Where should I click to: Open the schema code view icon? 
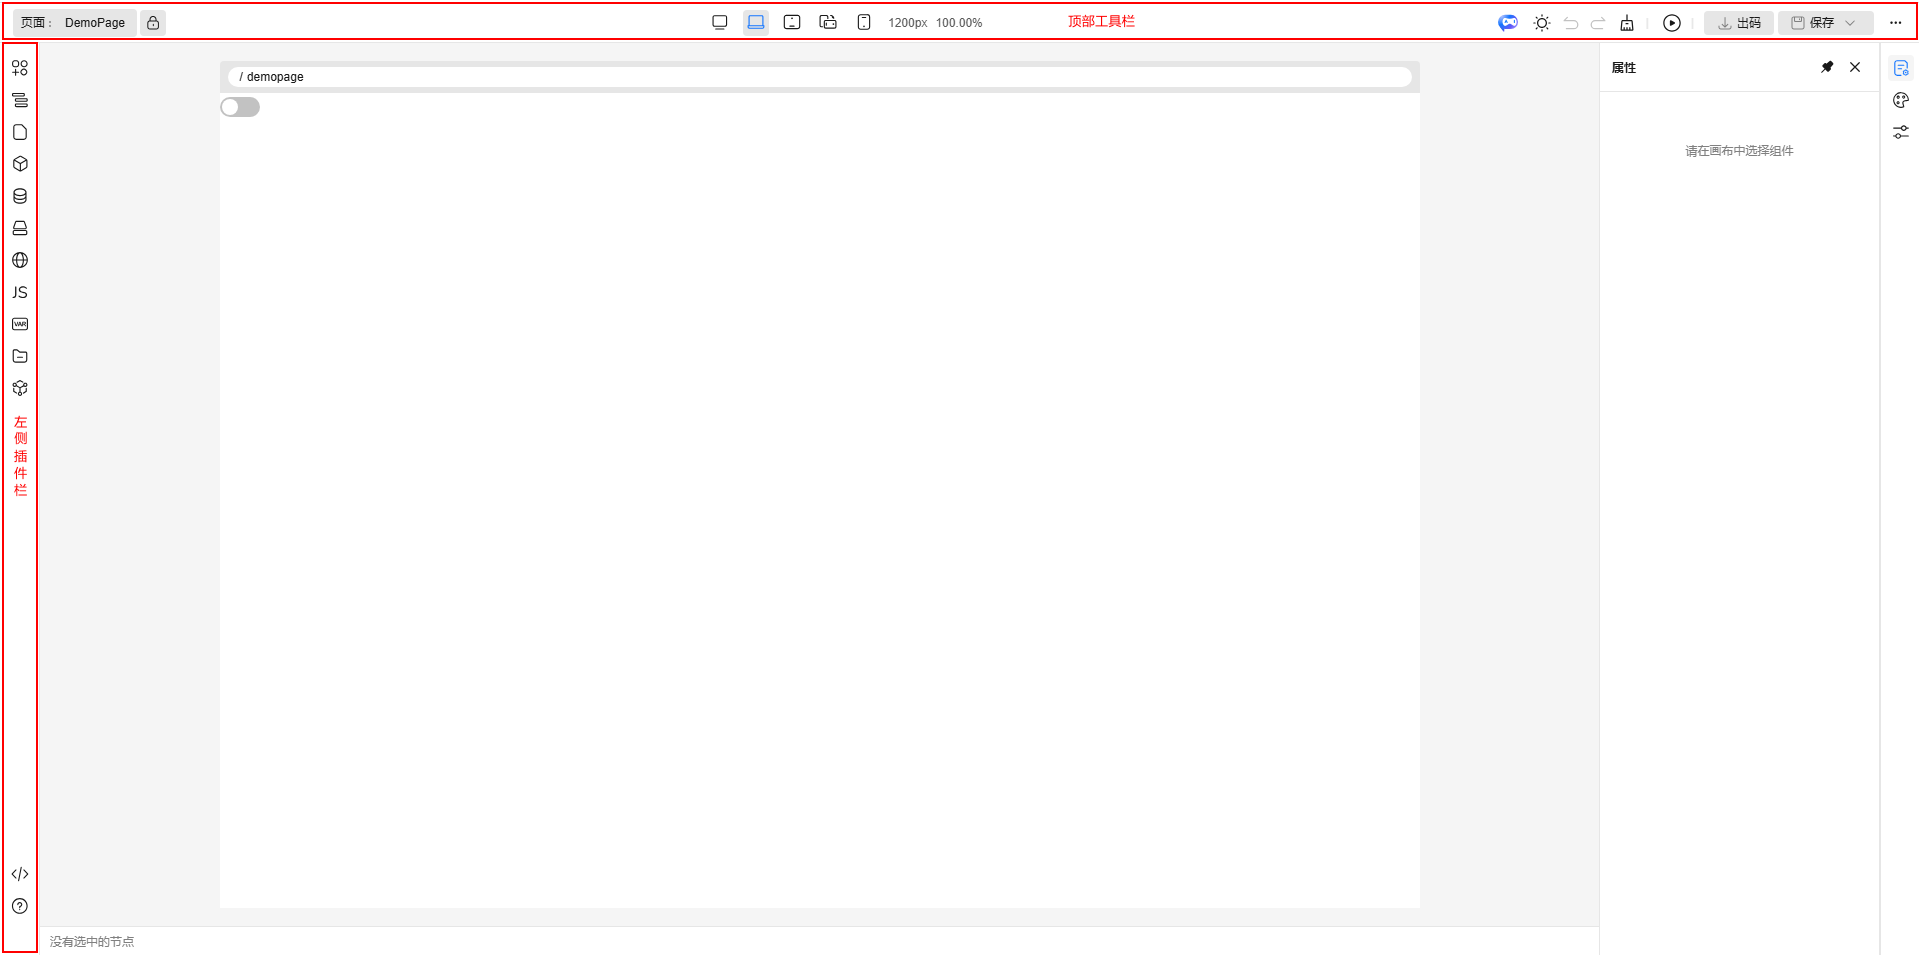(20, 874)
